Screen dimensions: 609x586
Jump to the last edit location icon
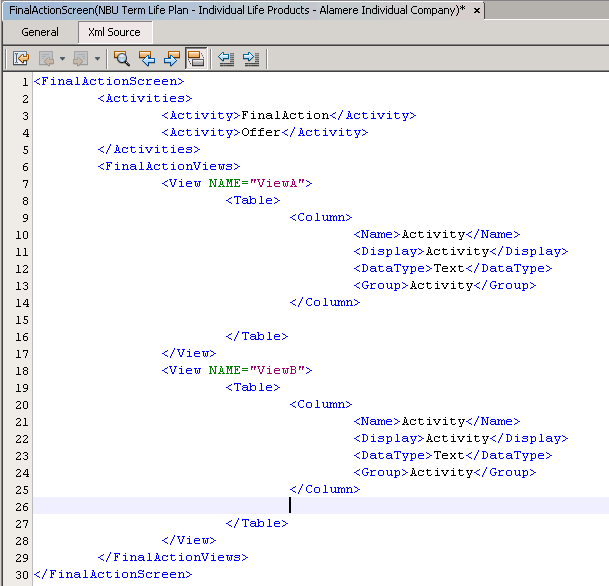click(x=21, y=59)
